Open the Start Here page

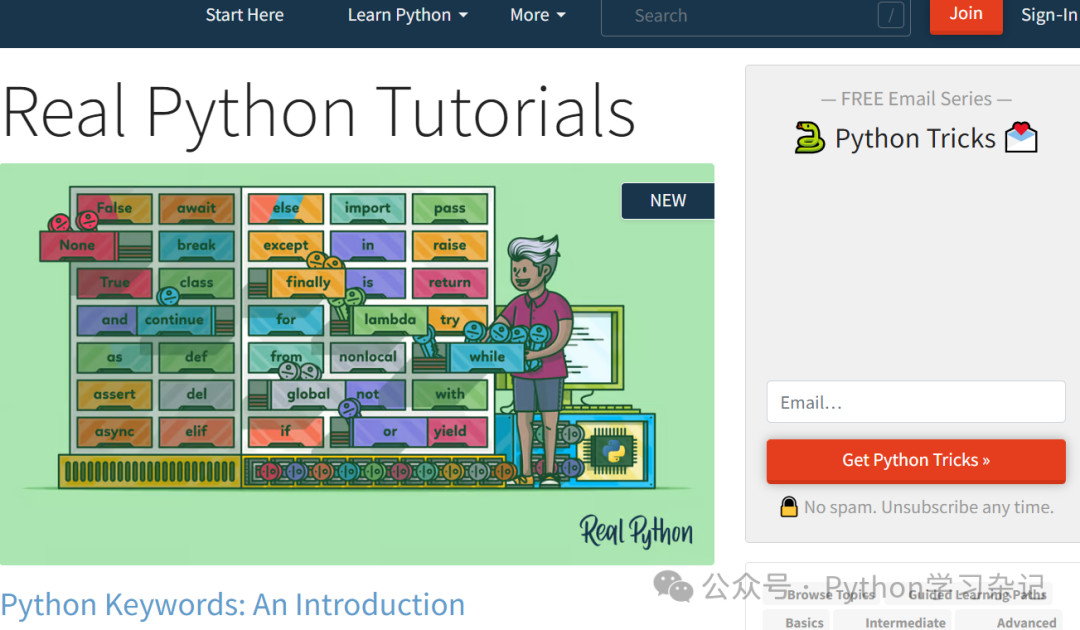(x=245, y=15)
